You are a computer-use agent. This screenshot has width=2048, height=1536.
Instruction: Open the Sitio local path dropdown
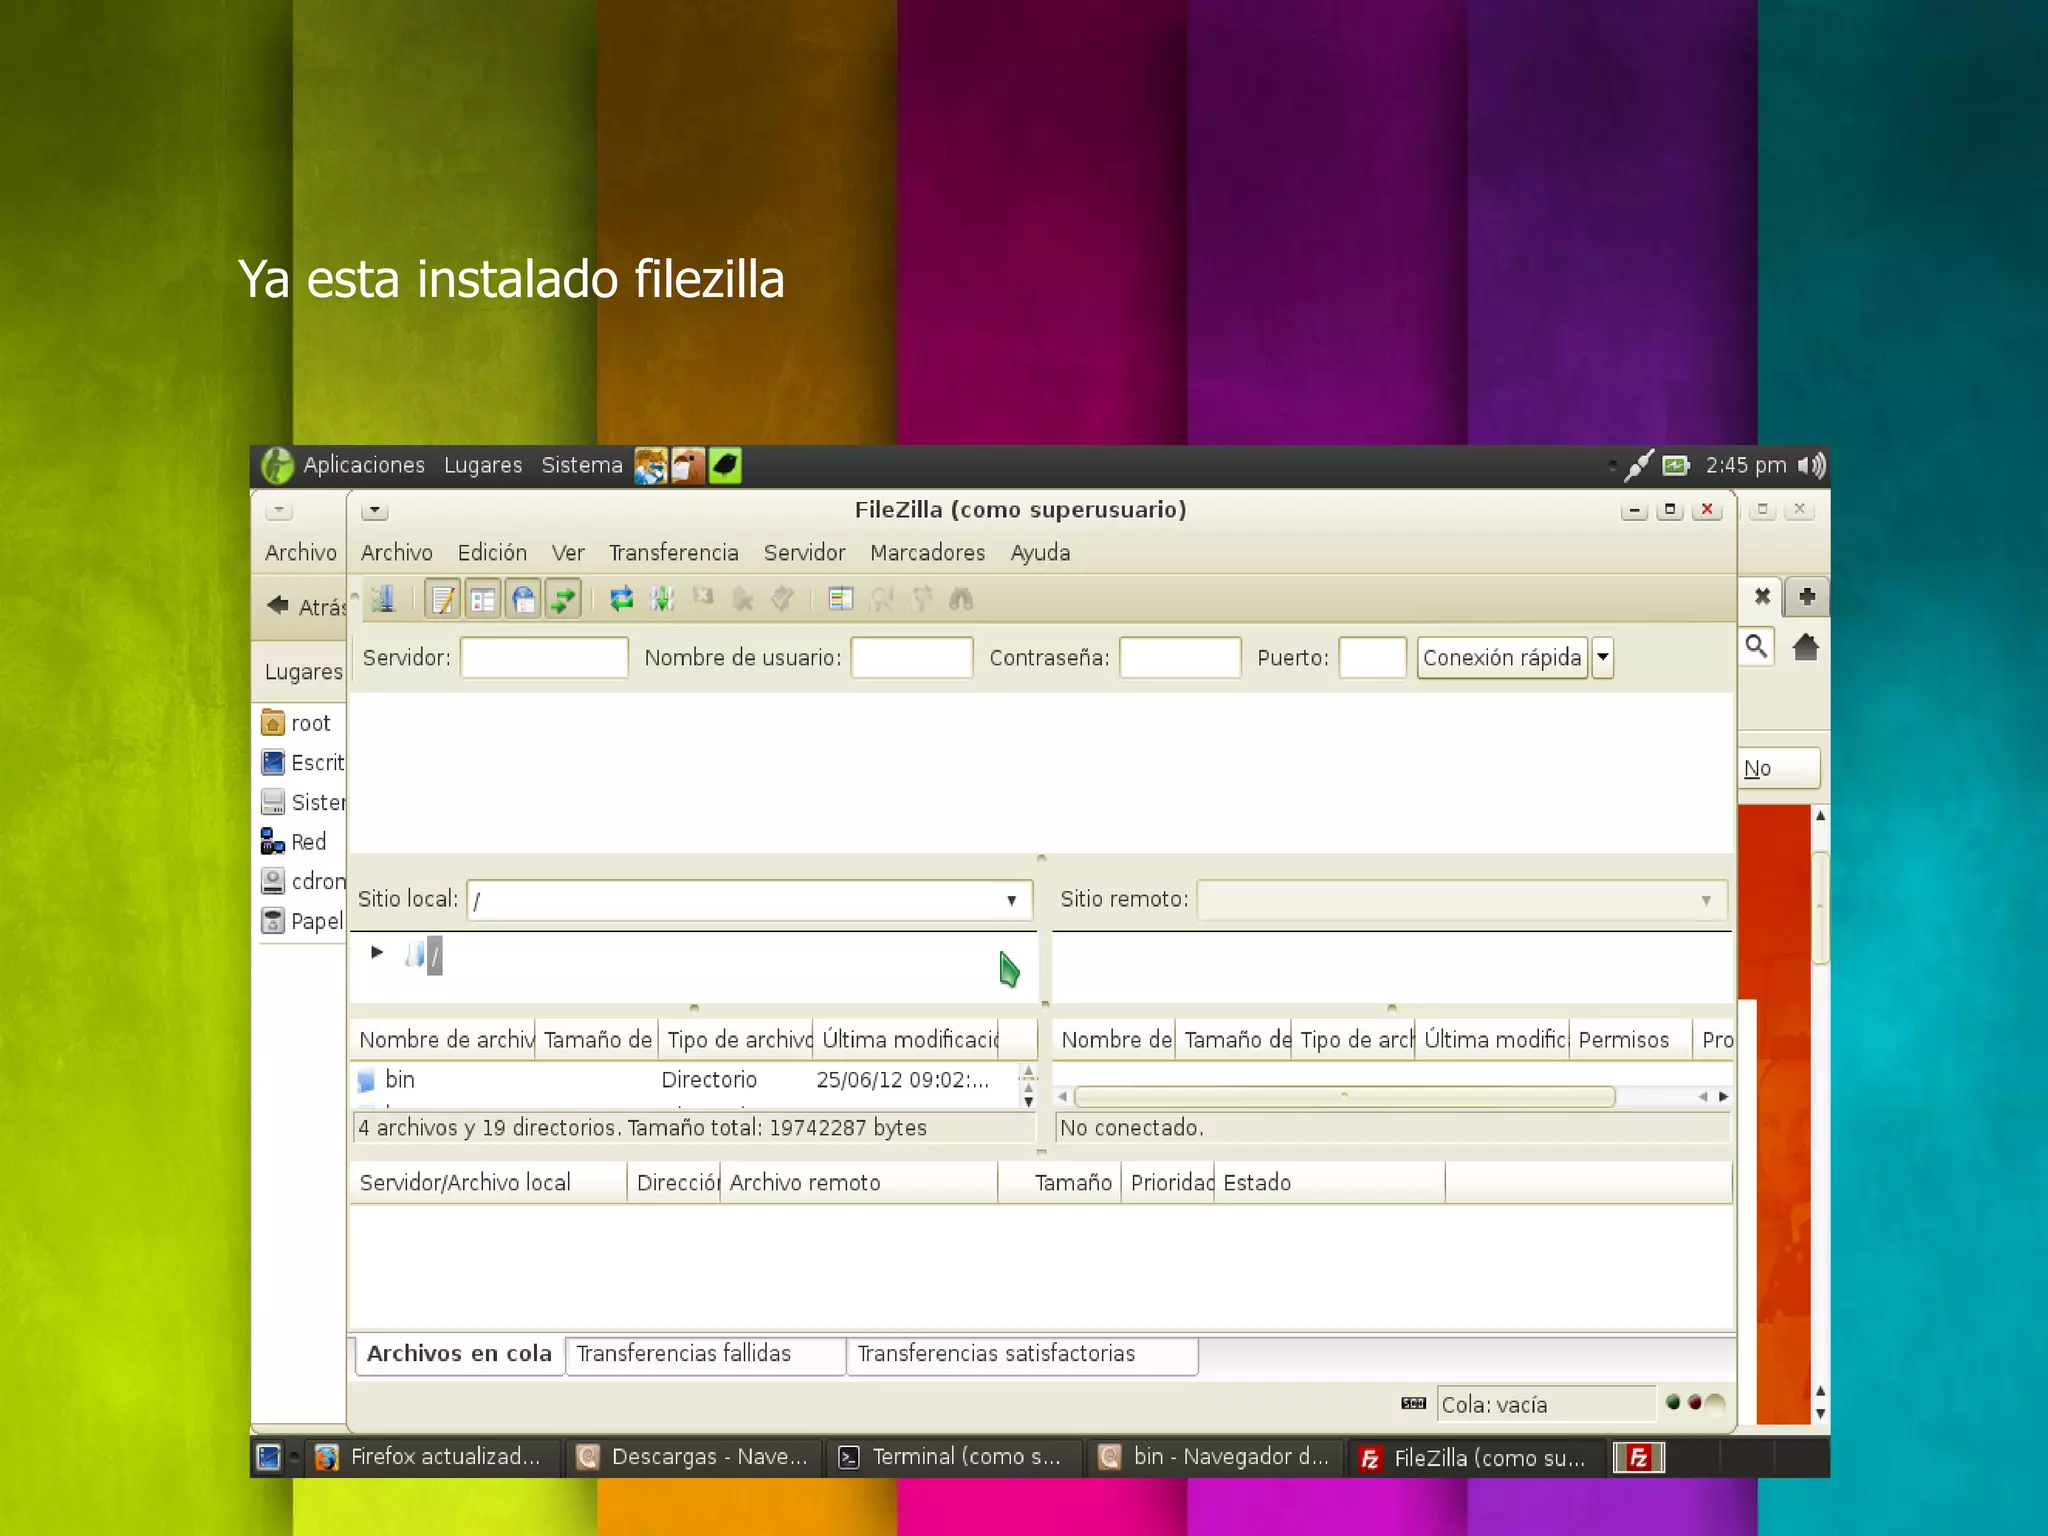coord(1011,900)
